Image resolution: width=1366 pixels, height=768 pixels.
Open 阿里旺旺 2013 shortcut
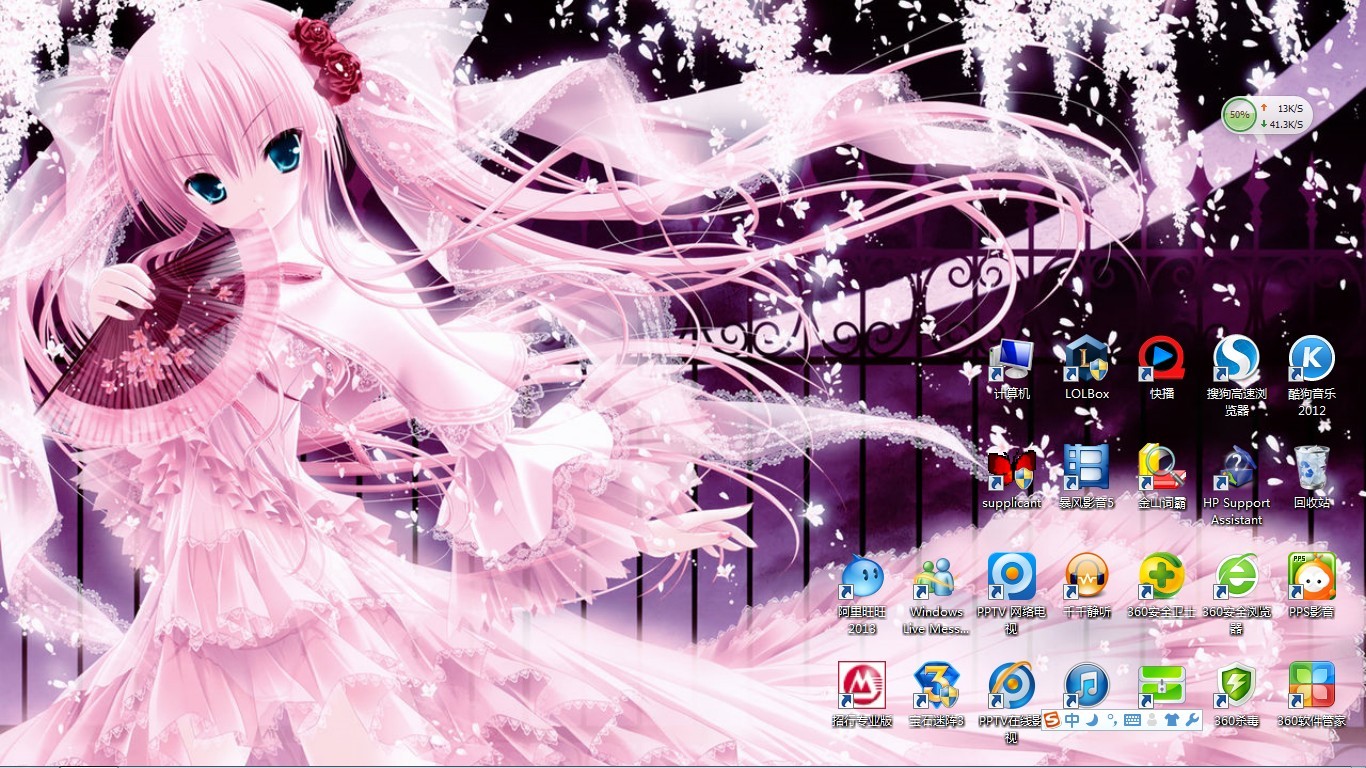click(x=862, y=595)
